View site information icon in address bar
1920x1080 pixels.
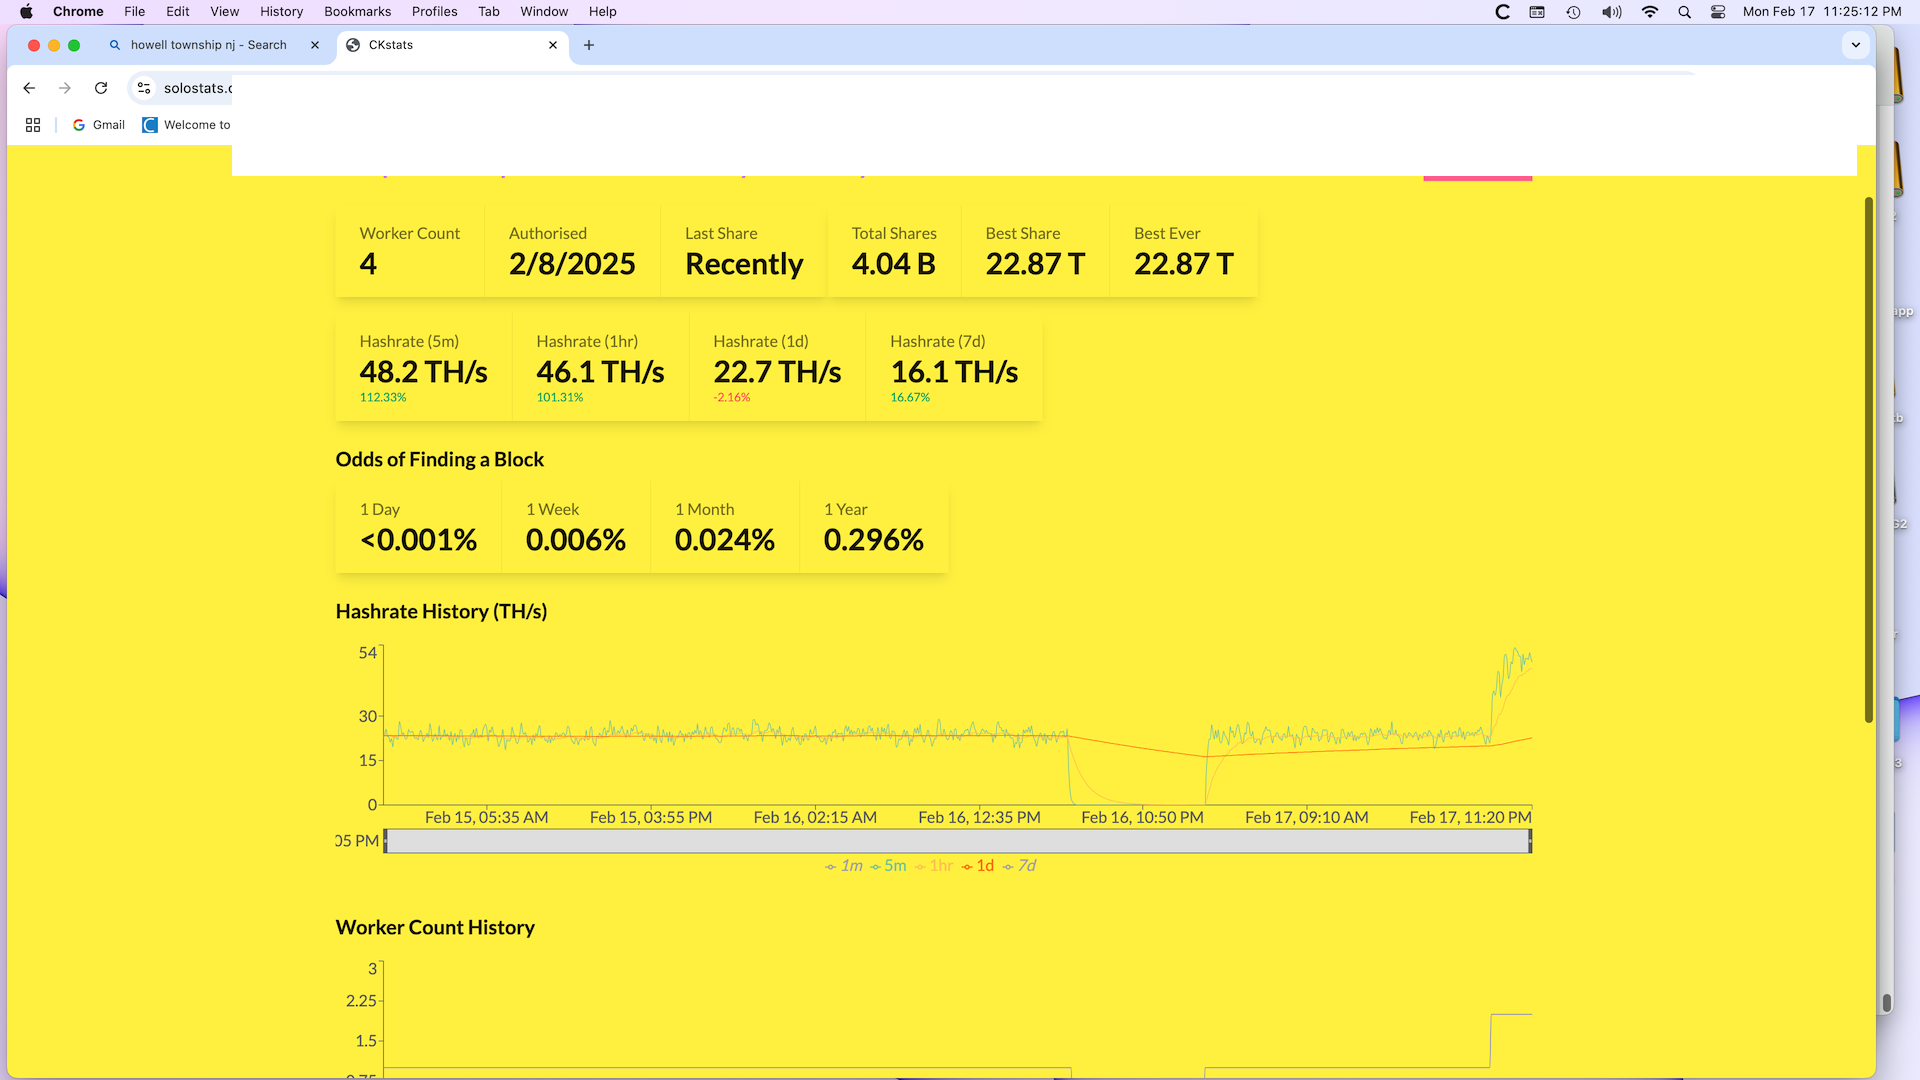tap(144, 88)
